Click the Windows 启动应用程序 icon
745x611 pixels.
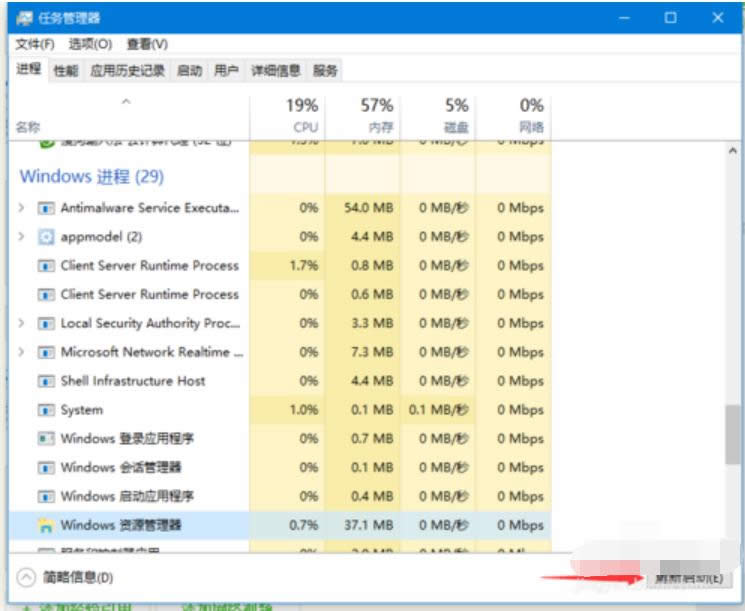(x=45, y=497)
